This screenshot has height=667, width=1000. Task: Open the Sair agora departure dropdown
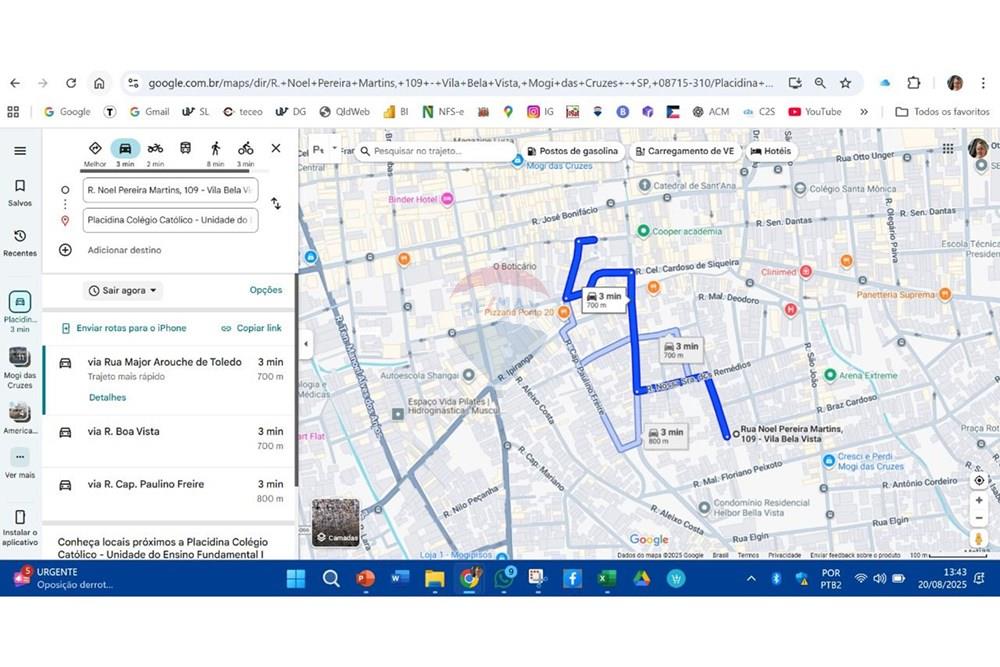tap(123, 291)
